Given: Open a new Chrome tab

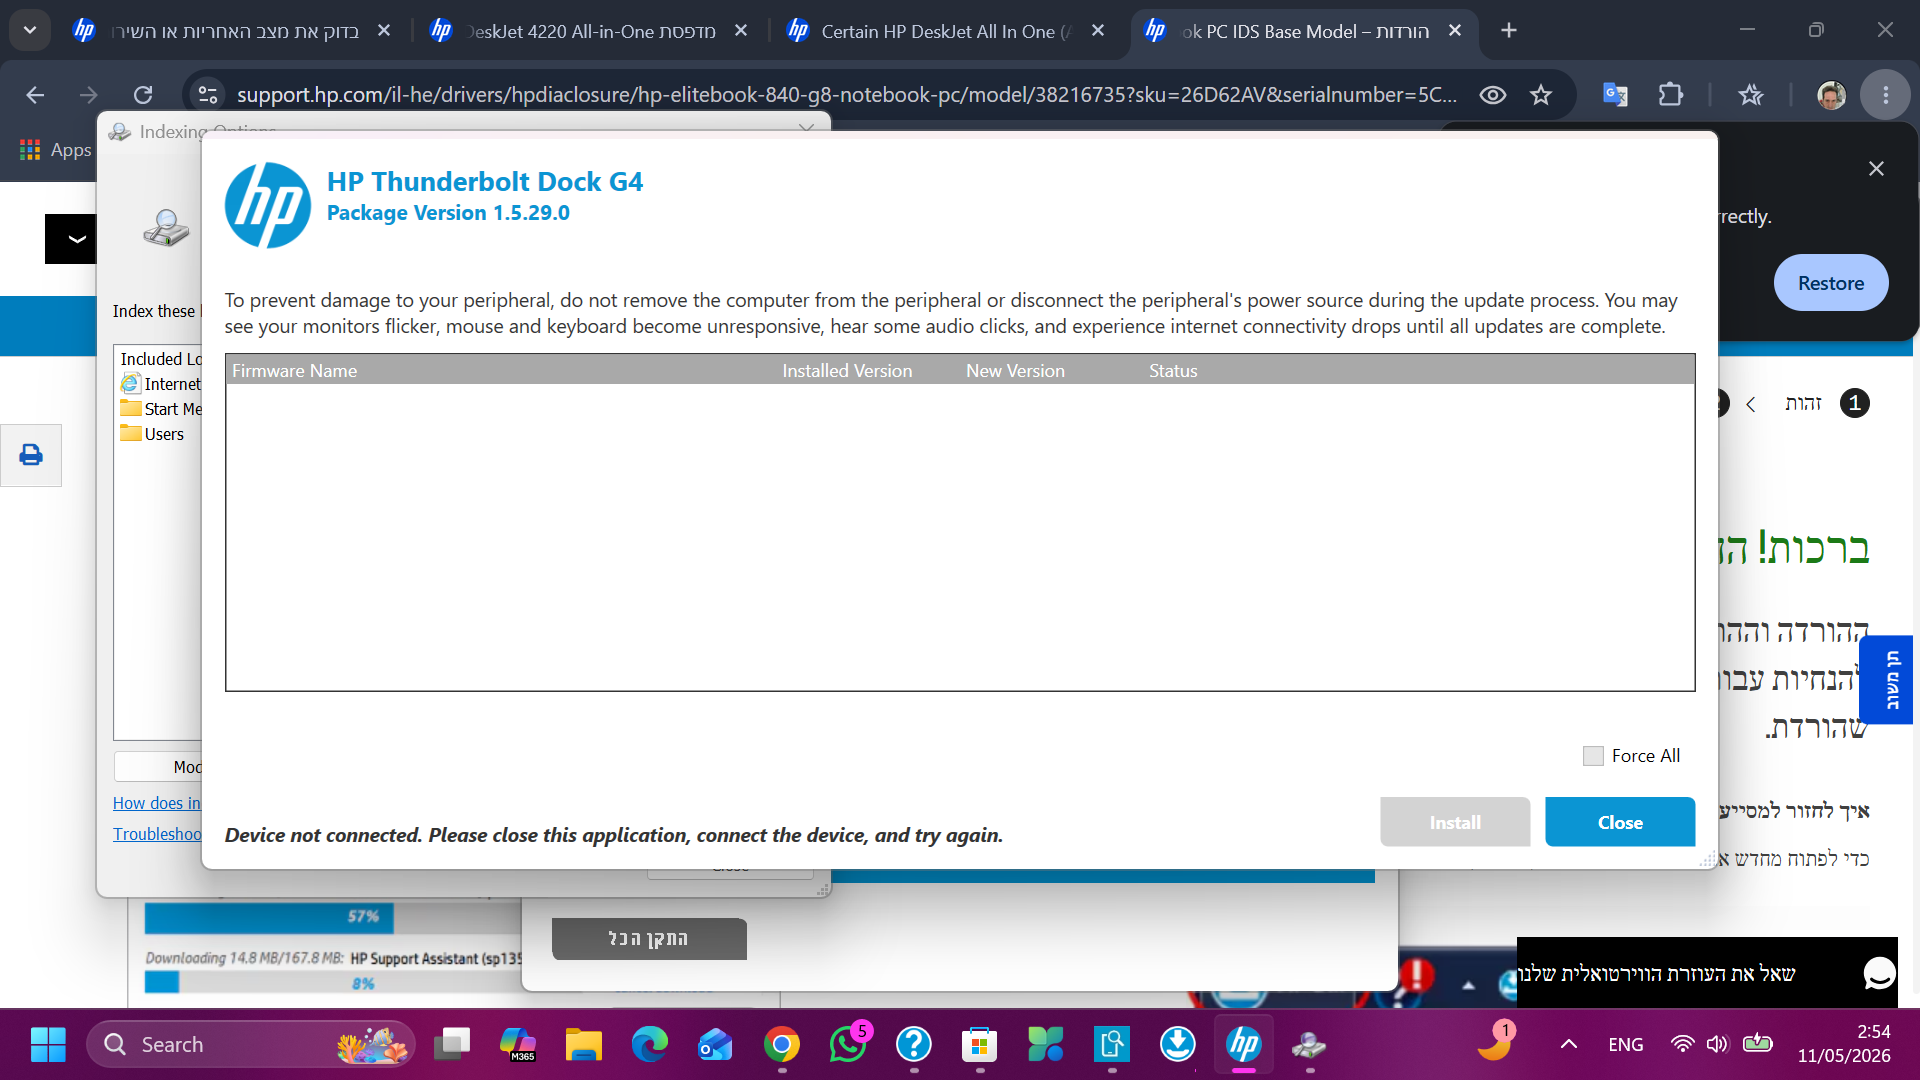Looking at the screenshot, I should (1509, 31).
